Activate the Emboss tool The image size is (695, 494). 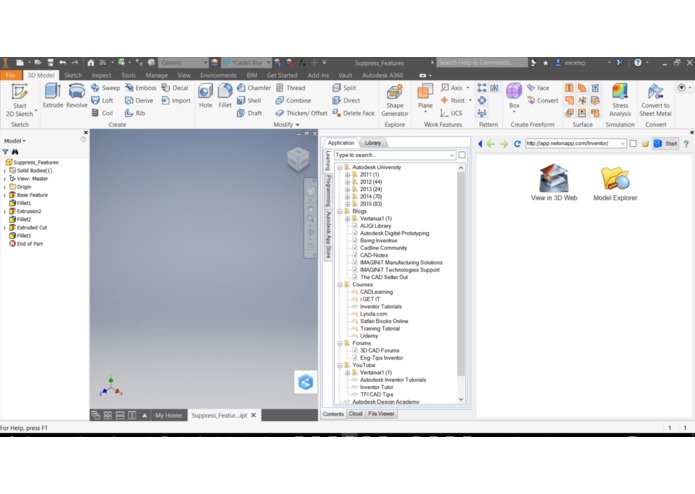coord(141,88)
